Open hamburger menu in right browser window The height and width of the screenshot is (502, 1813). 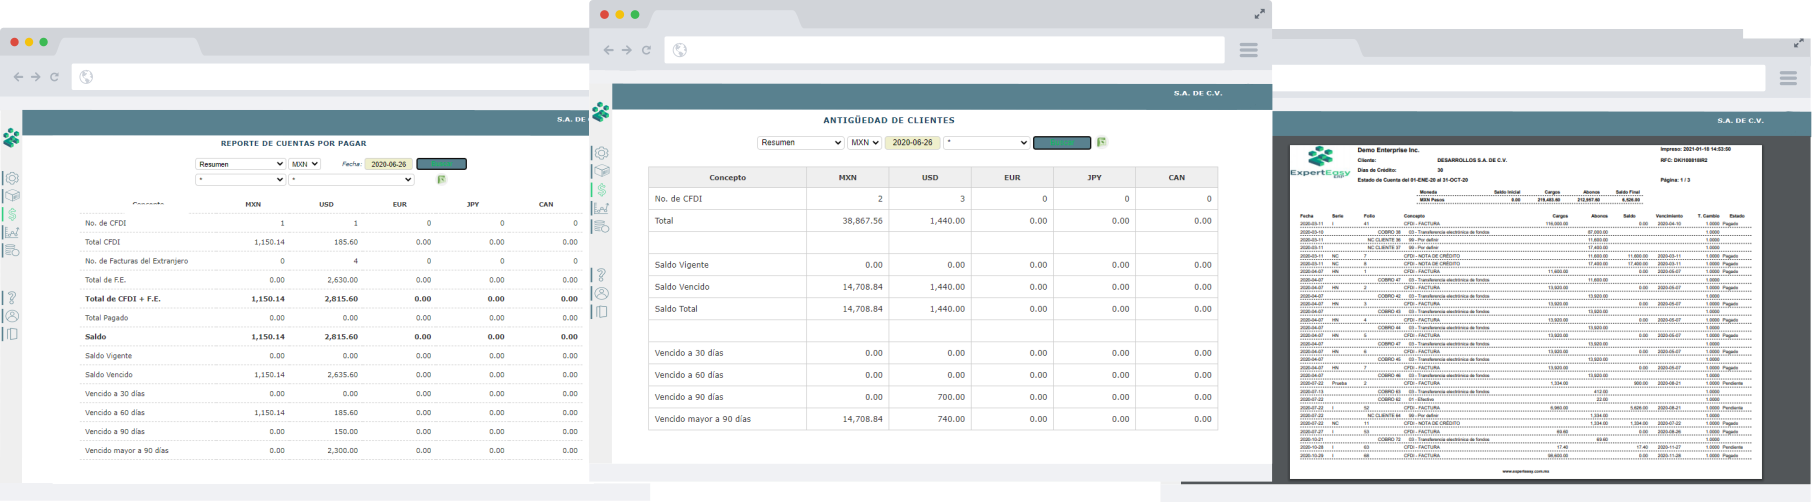[x=1788, y=78]
